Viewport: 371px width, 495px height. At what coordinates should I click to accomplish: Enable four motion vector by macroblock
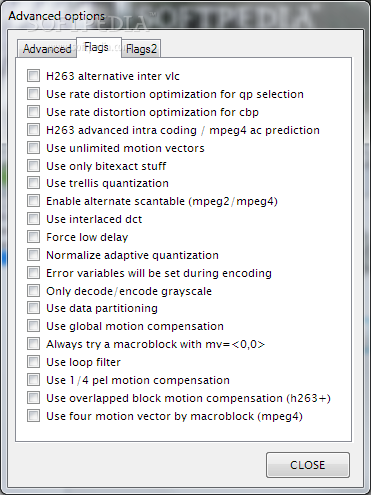(33, 416)
